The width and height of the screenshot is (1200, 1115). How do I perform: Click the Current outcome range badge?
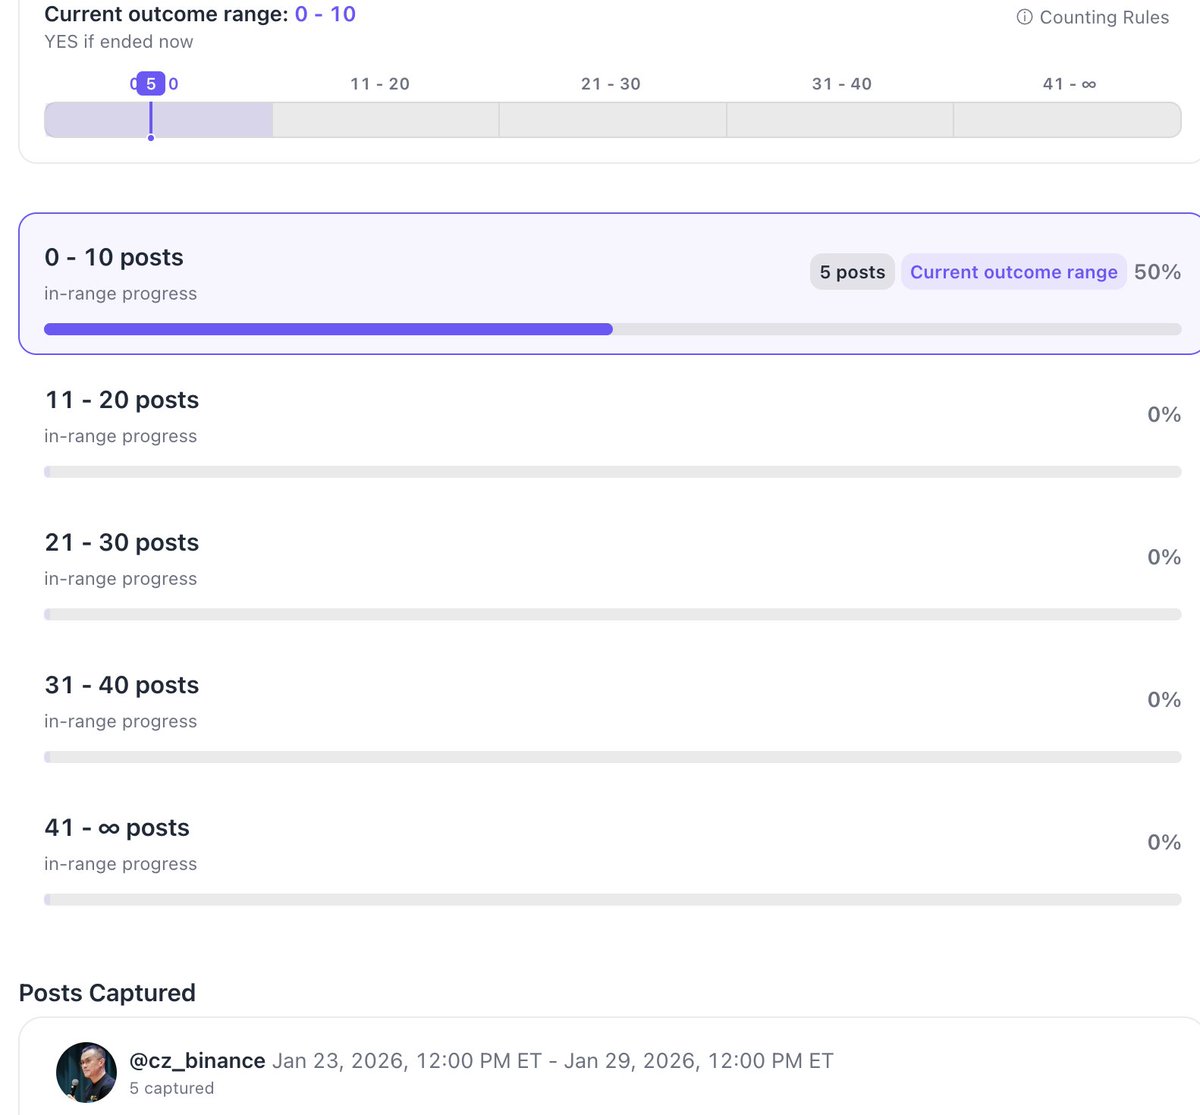click(x=1013, y=272)
